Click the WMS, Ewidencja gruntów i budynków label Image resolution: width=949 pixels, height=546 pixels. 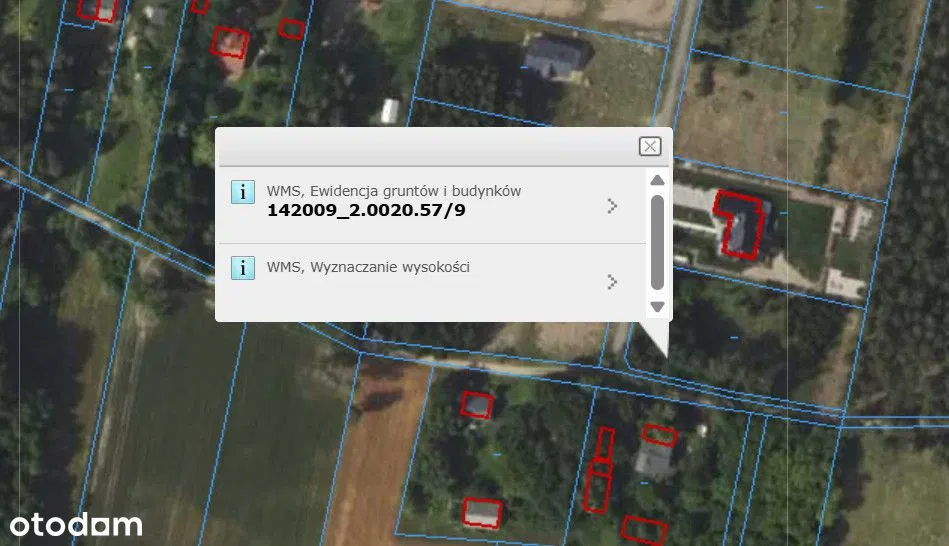[393, 191]
